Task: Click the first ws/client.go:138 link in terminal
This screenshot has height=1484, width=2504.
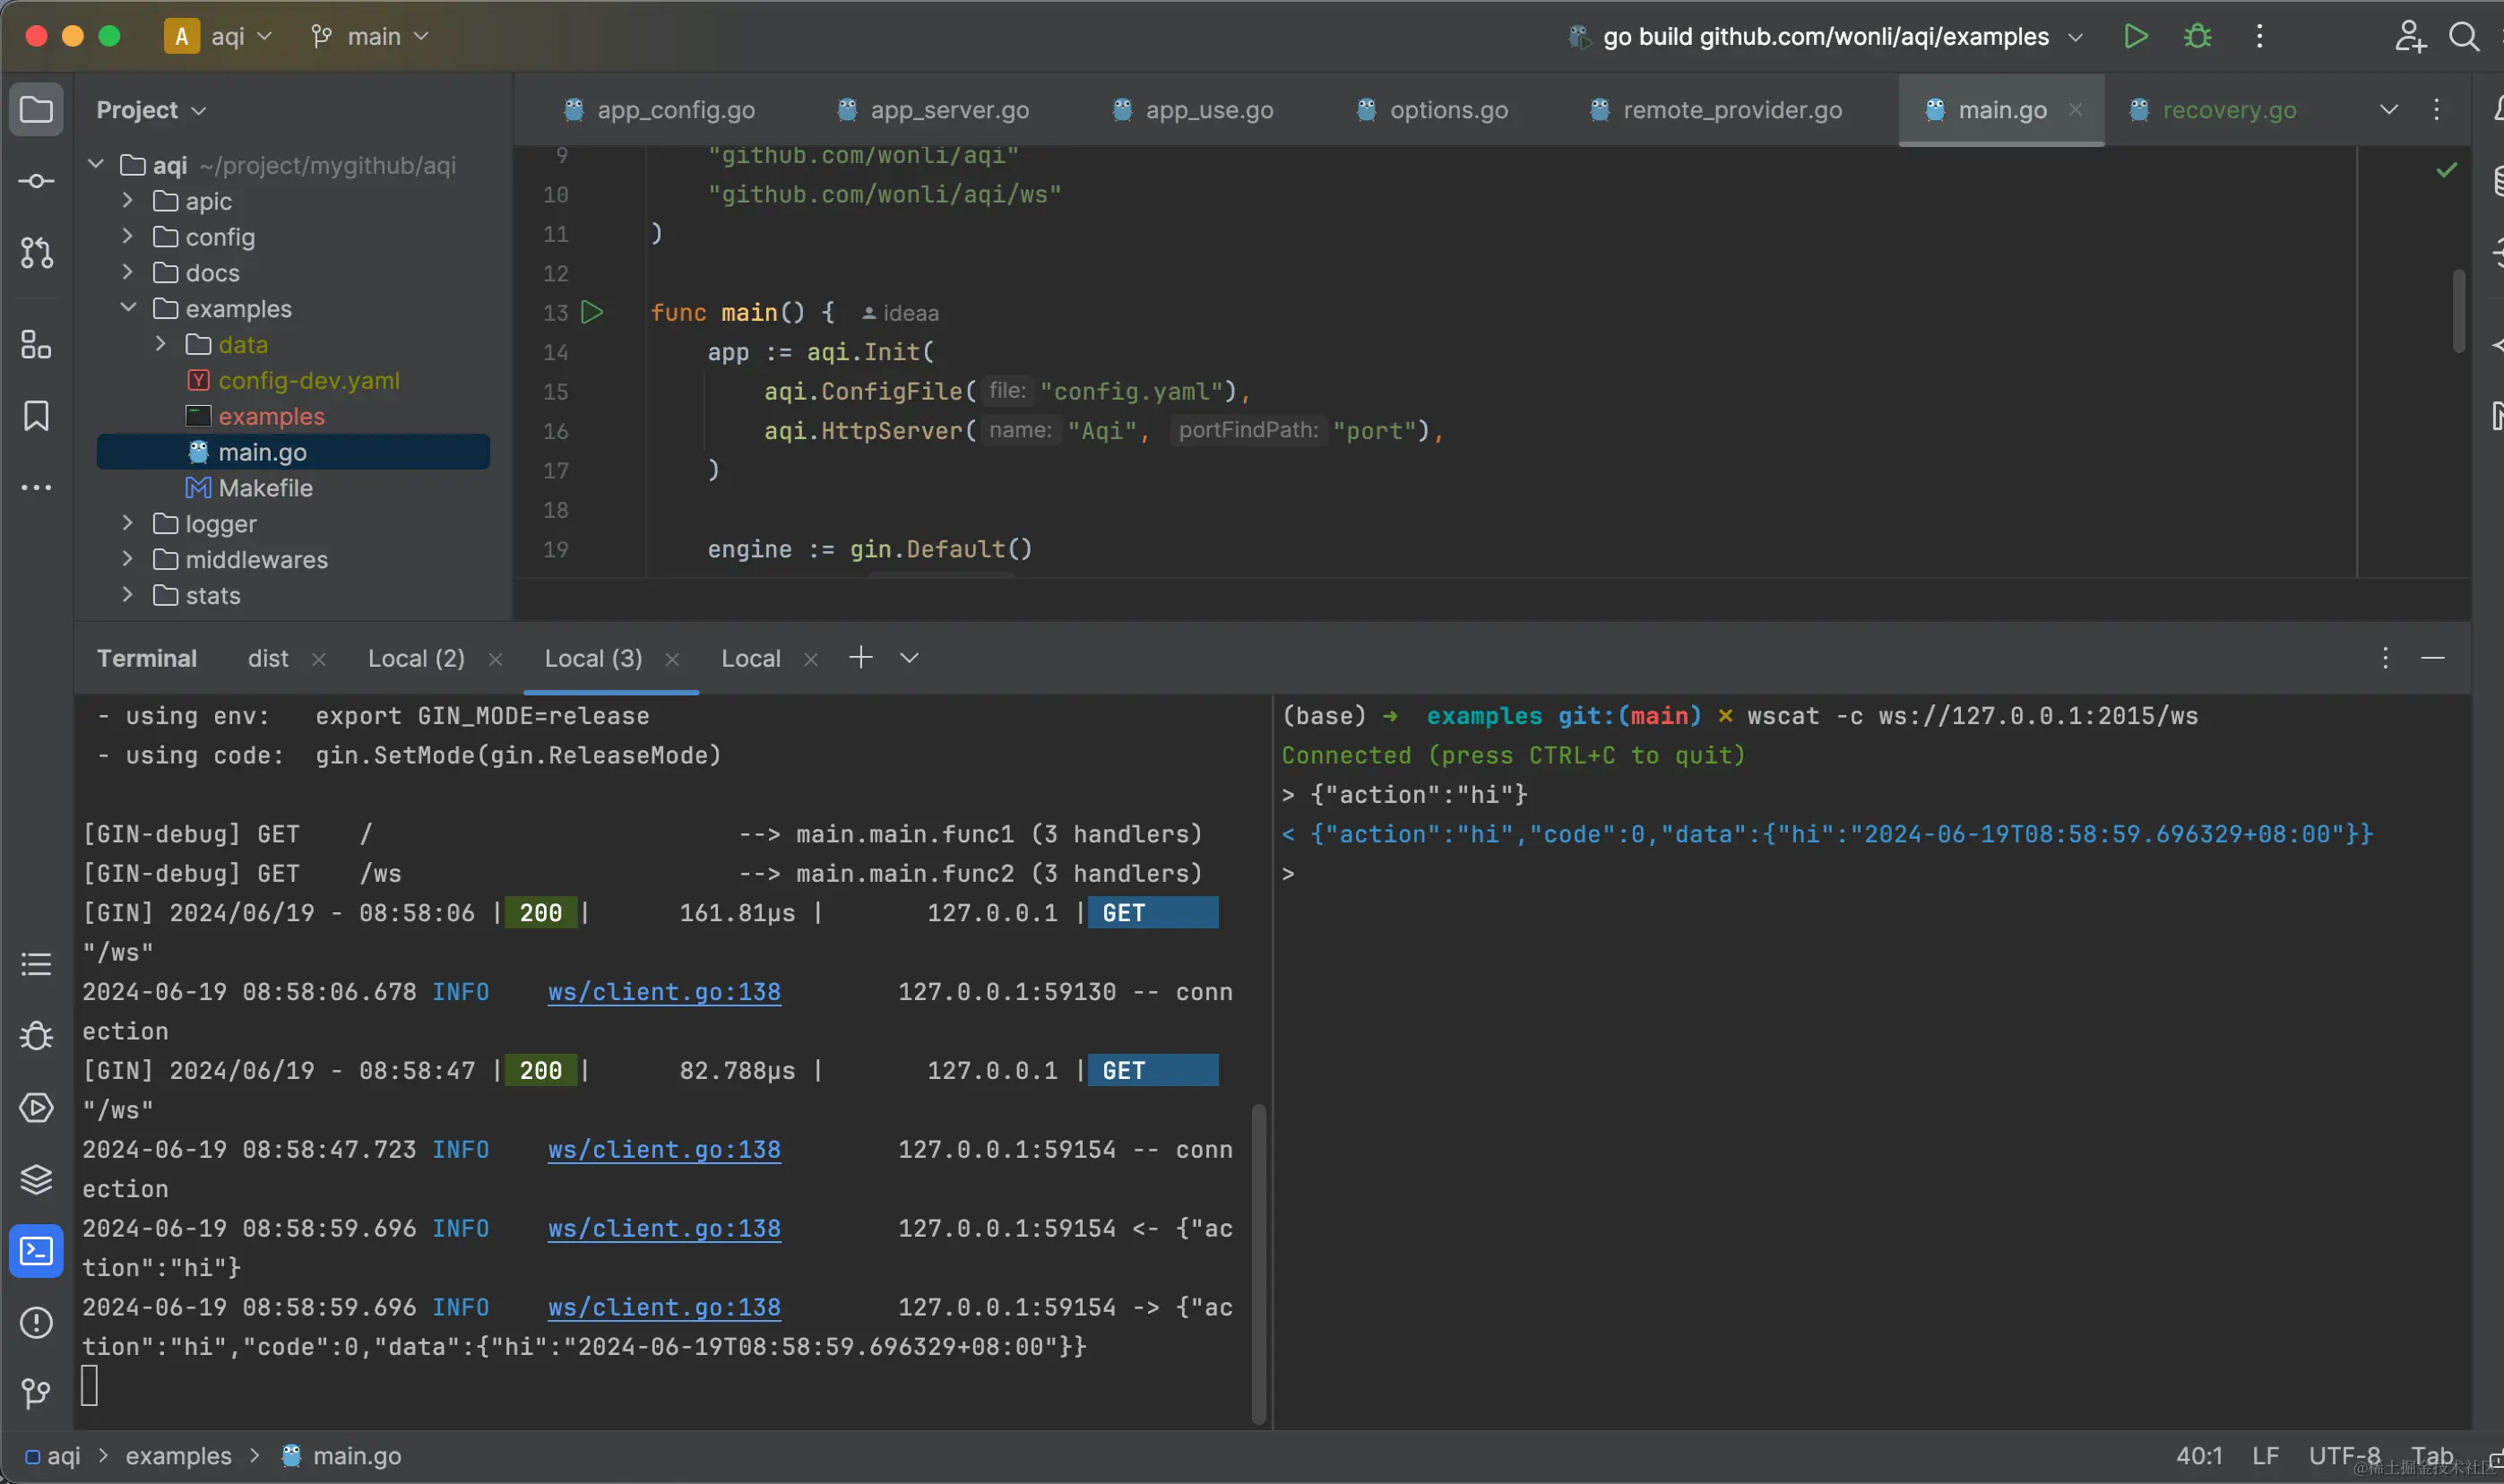Action: [664, 992]
